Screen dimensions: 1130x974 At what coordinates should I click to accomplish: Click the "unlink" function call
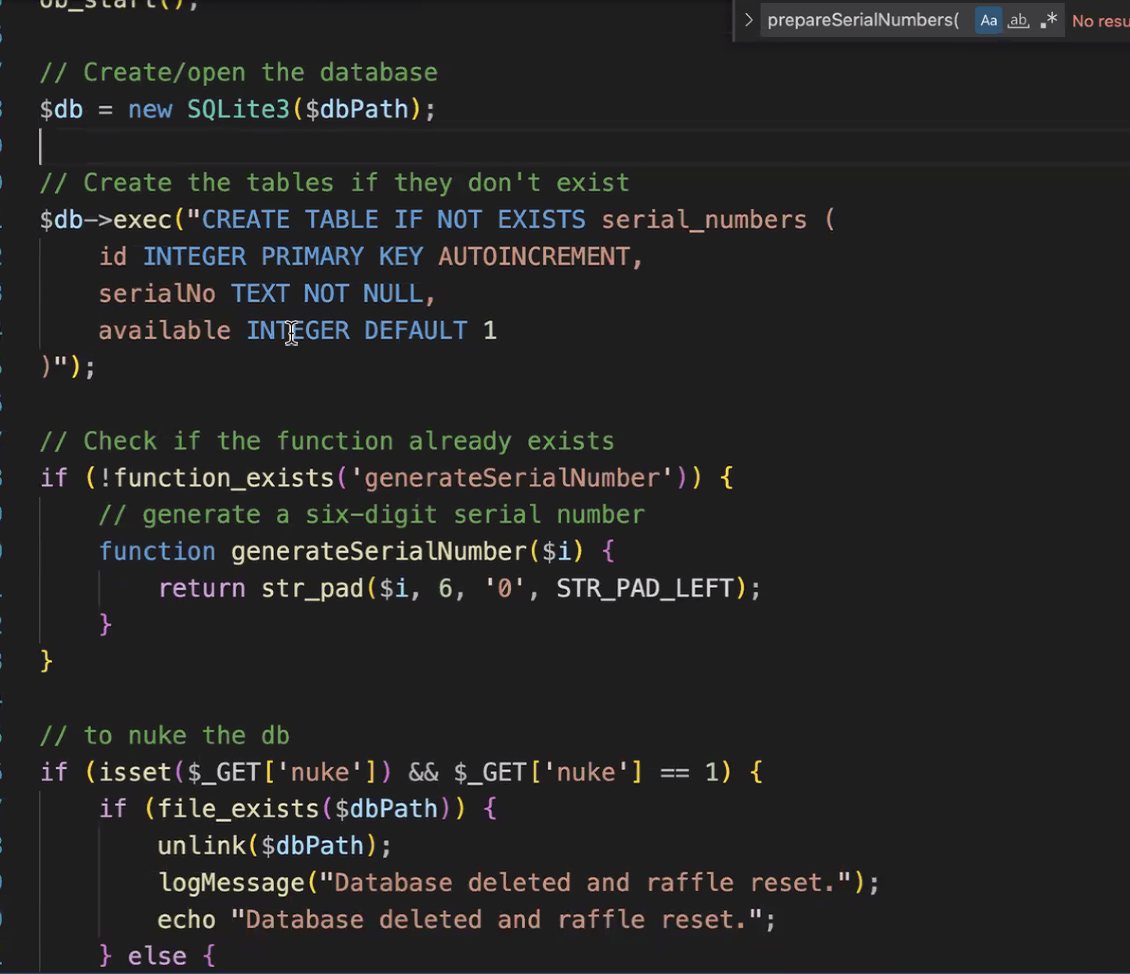pos(202,846)
